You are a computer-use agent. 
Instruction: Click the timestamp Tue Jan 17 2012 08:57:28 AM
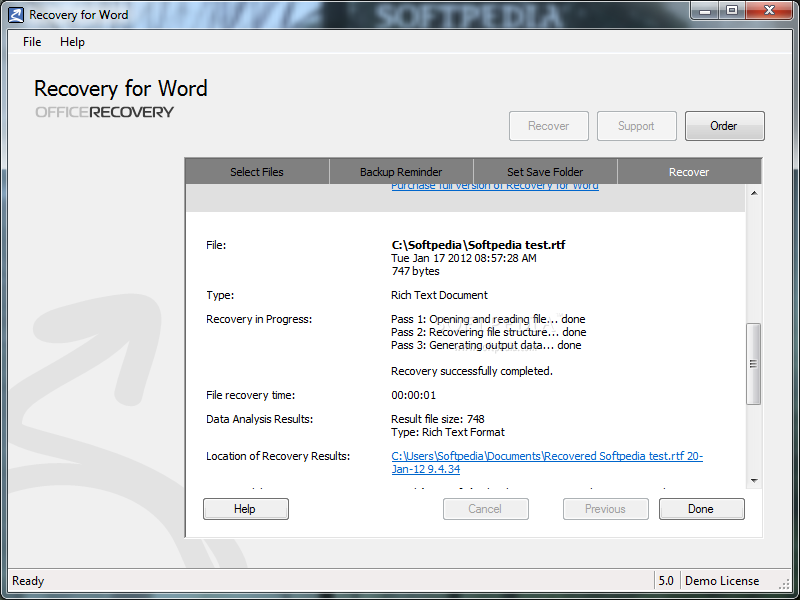pyautogui.click(x=464, y=258)
